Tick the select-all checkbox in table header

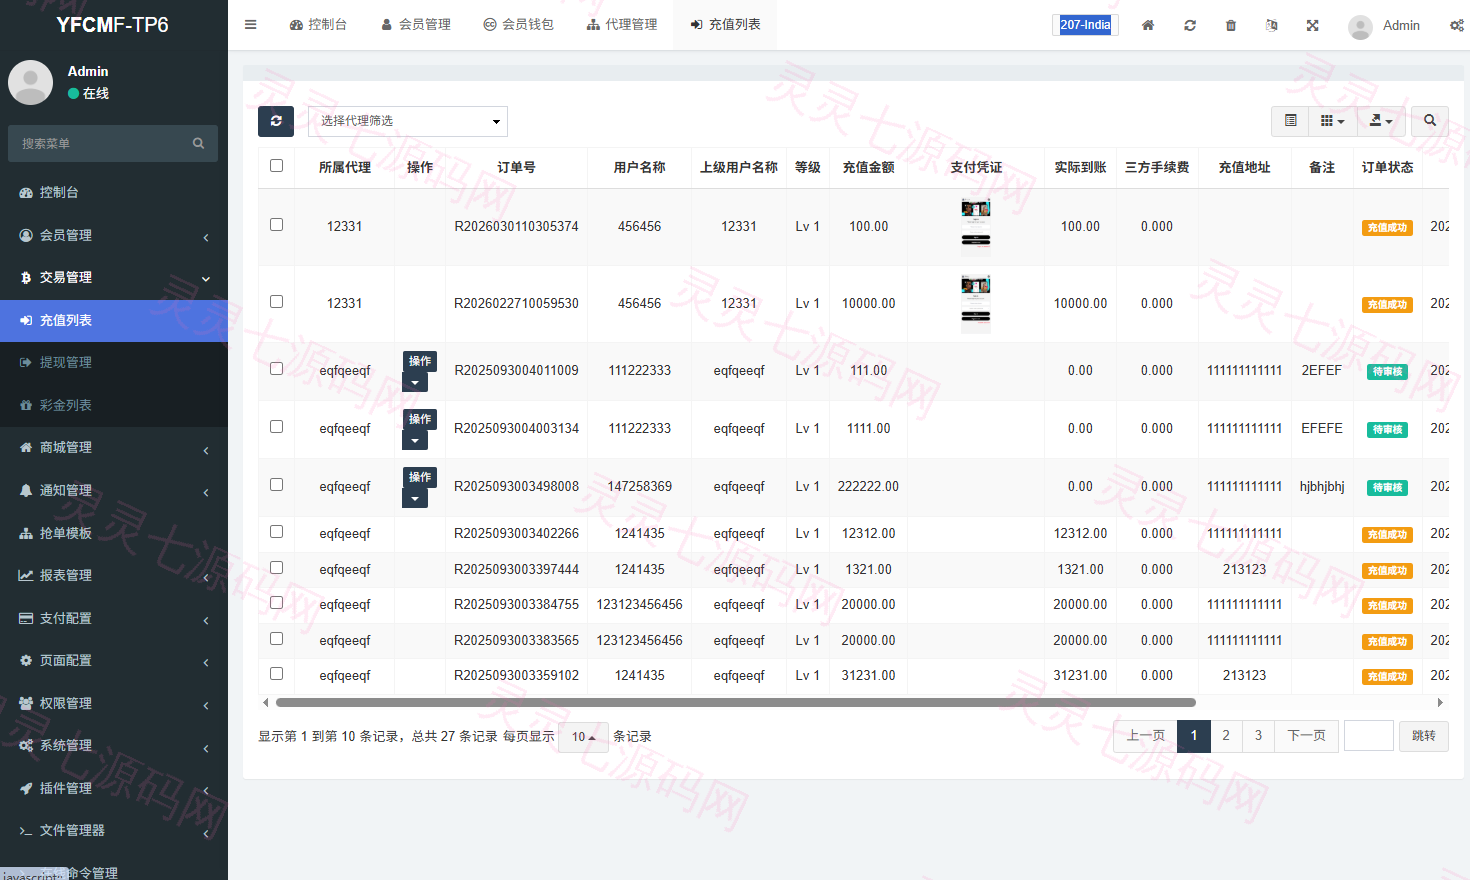click(277, 166)
